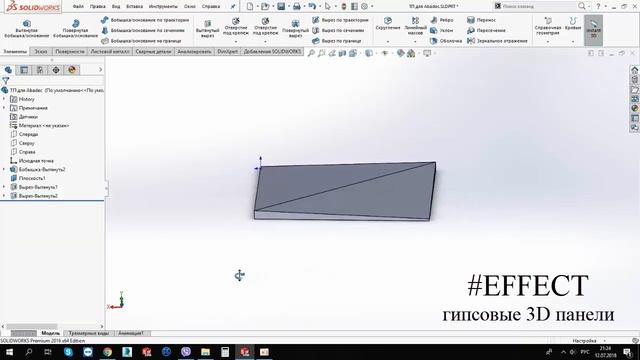Screen dimensions: 640x360
Task: Expand the Вырез-Вытянуть1 feature node
Action: (x=4, y=187)
